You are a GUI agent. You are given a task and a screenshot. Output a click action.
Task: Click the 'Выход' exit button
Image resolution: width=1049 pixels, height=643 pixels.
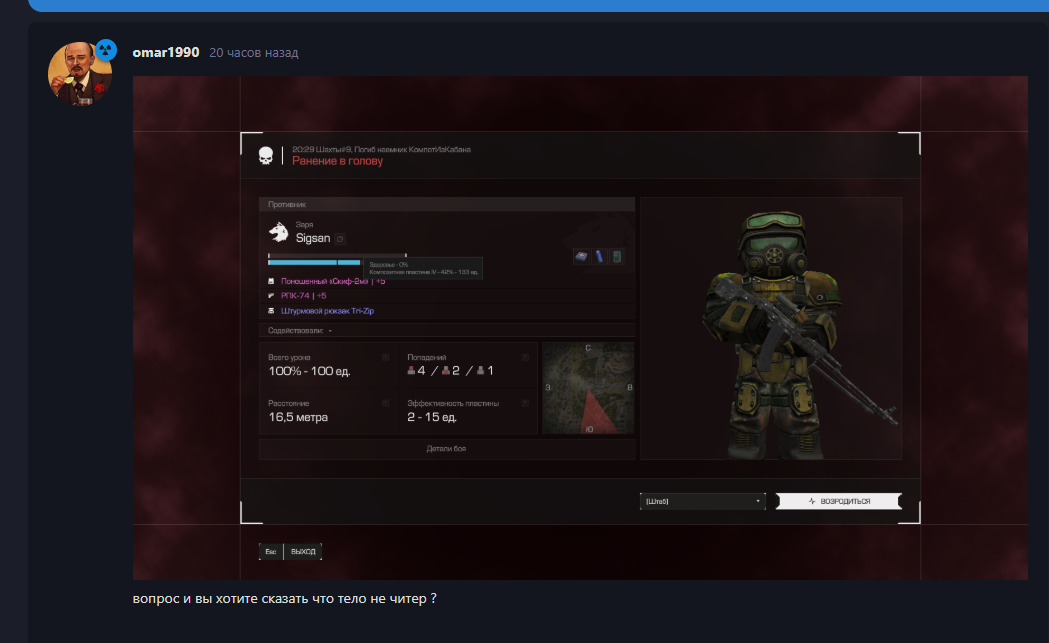[303, 551]
